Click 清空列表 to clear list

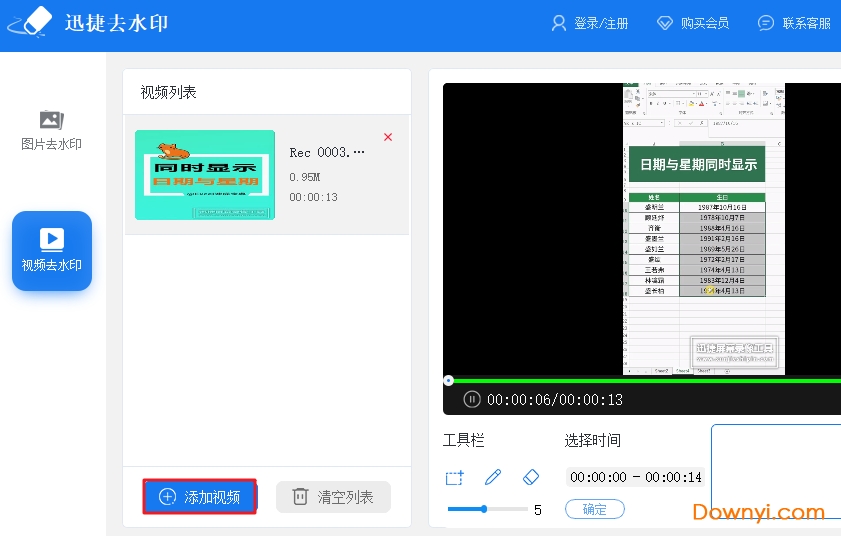333,497
